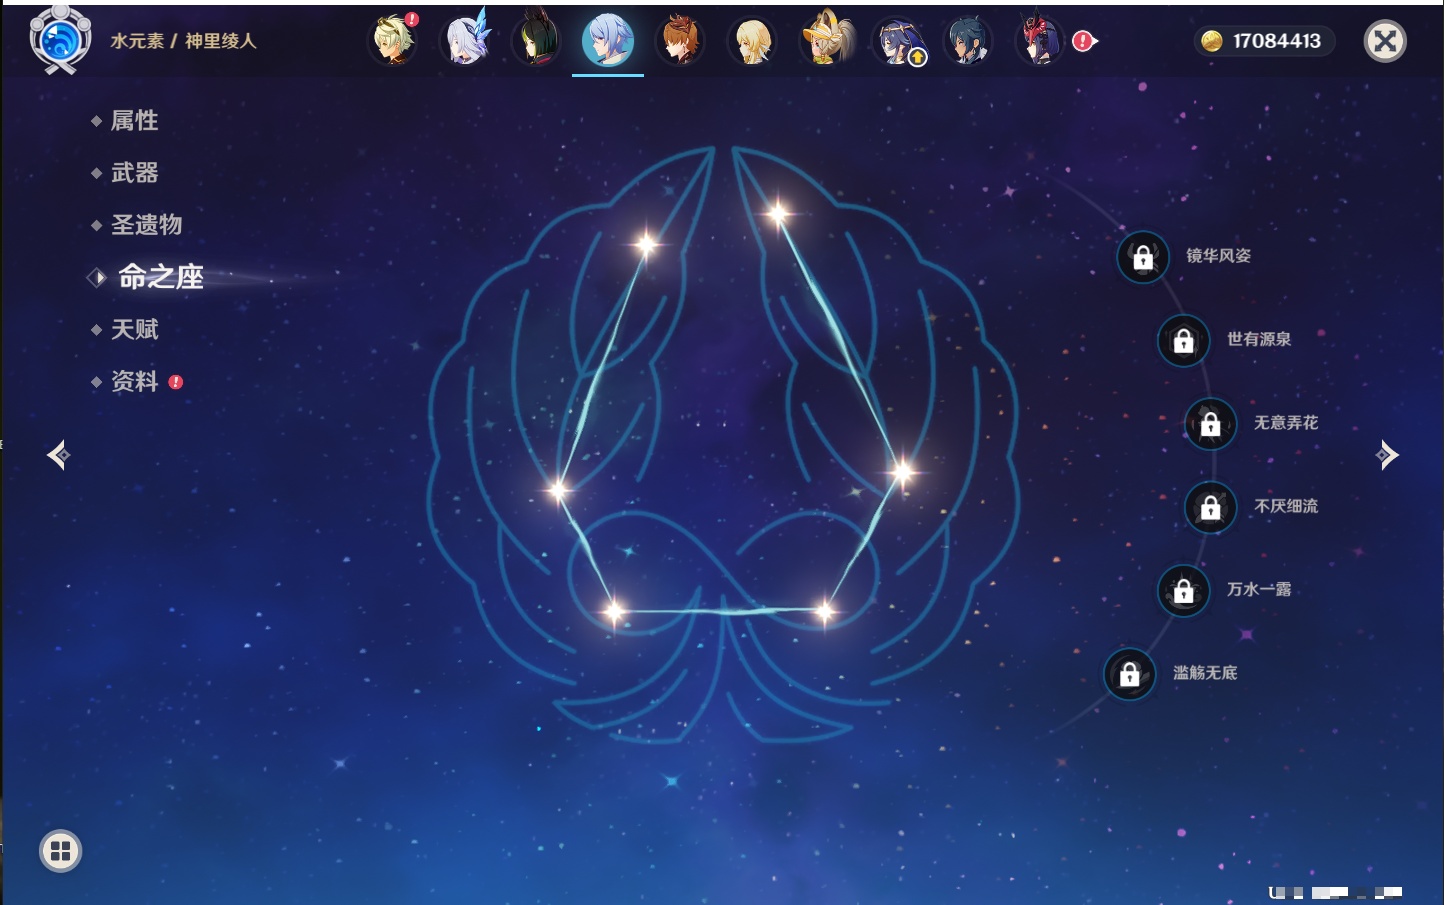Open the locked 万水一露 constellation
The image size is (1444, 905).
tap(1183, 590)
